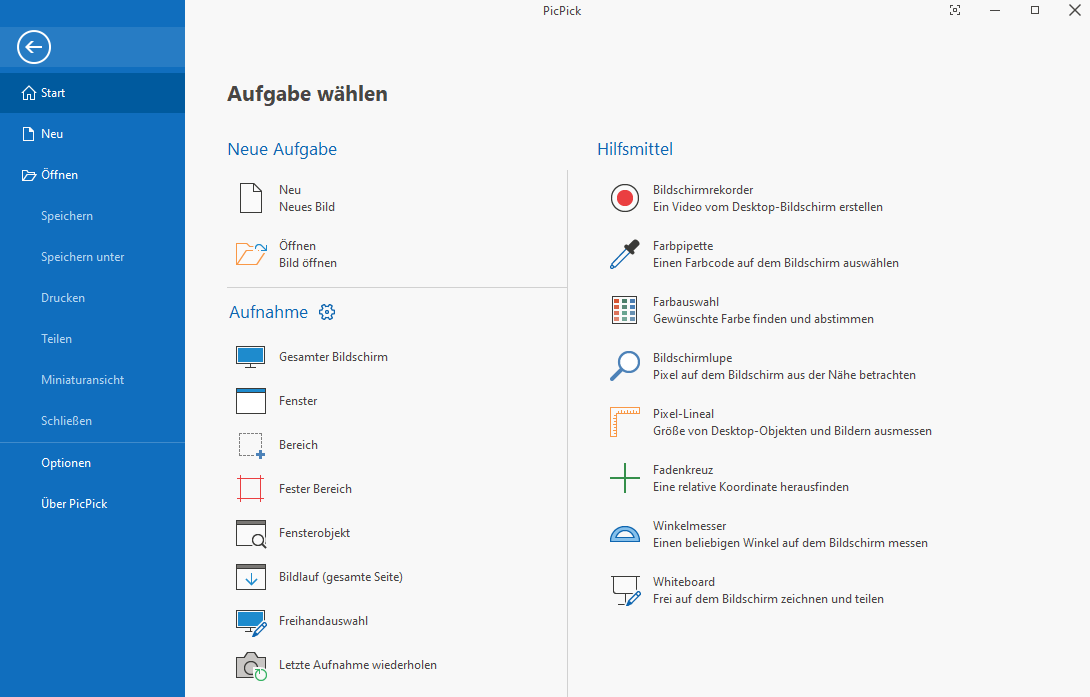
Task: Open capture settings gear next to Aufnahme
Action: [327, 312]
